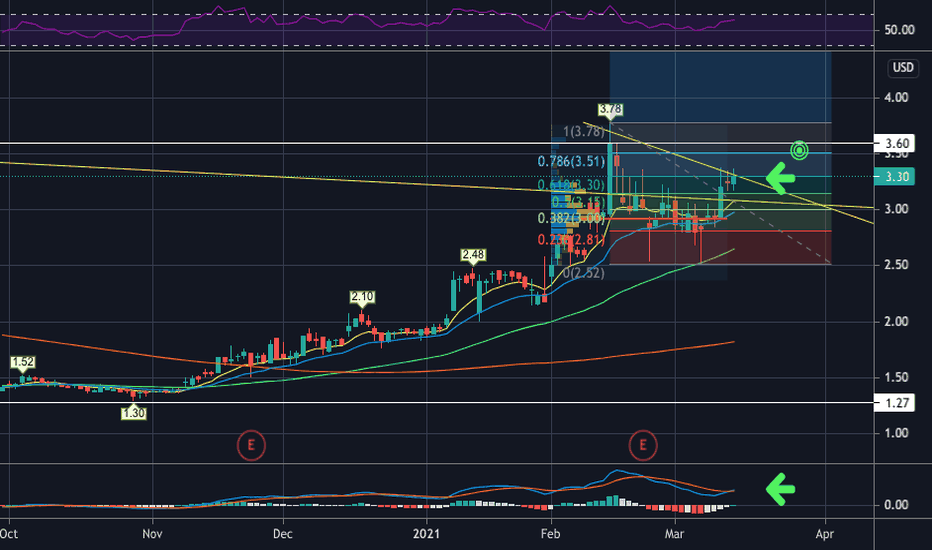Screen dimensions: 932x550
Task: Click the 1.52 price callout
Action: [x=23, y=362]
